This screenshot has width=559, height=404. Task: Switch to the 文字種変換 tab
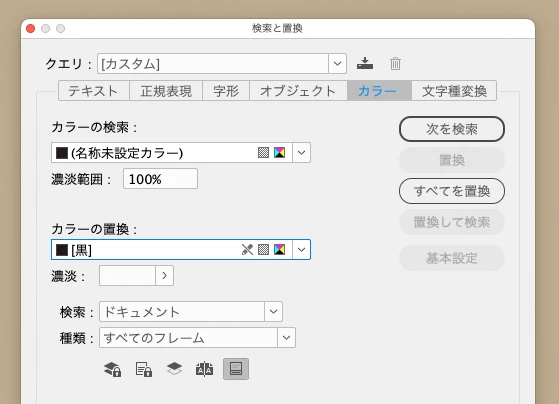coord(454,91)
